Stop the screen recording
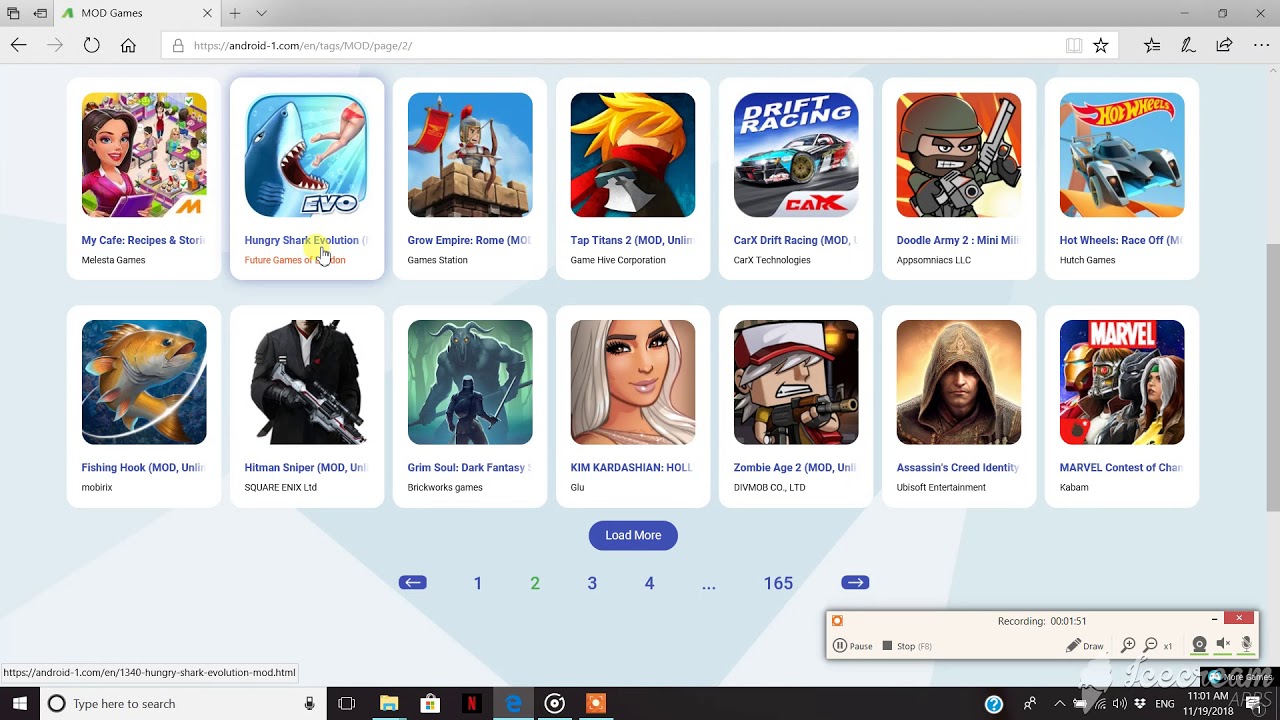This screenshot has height=720, width=1280. 907,646
